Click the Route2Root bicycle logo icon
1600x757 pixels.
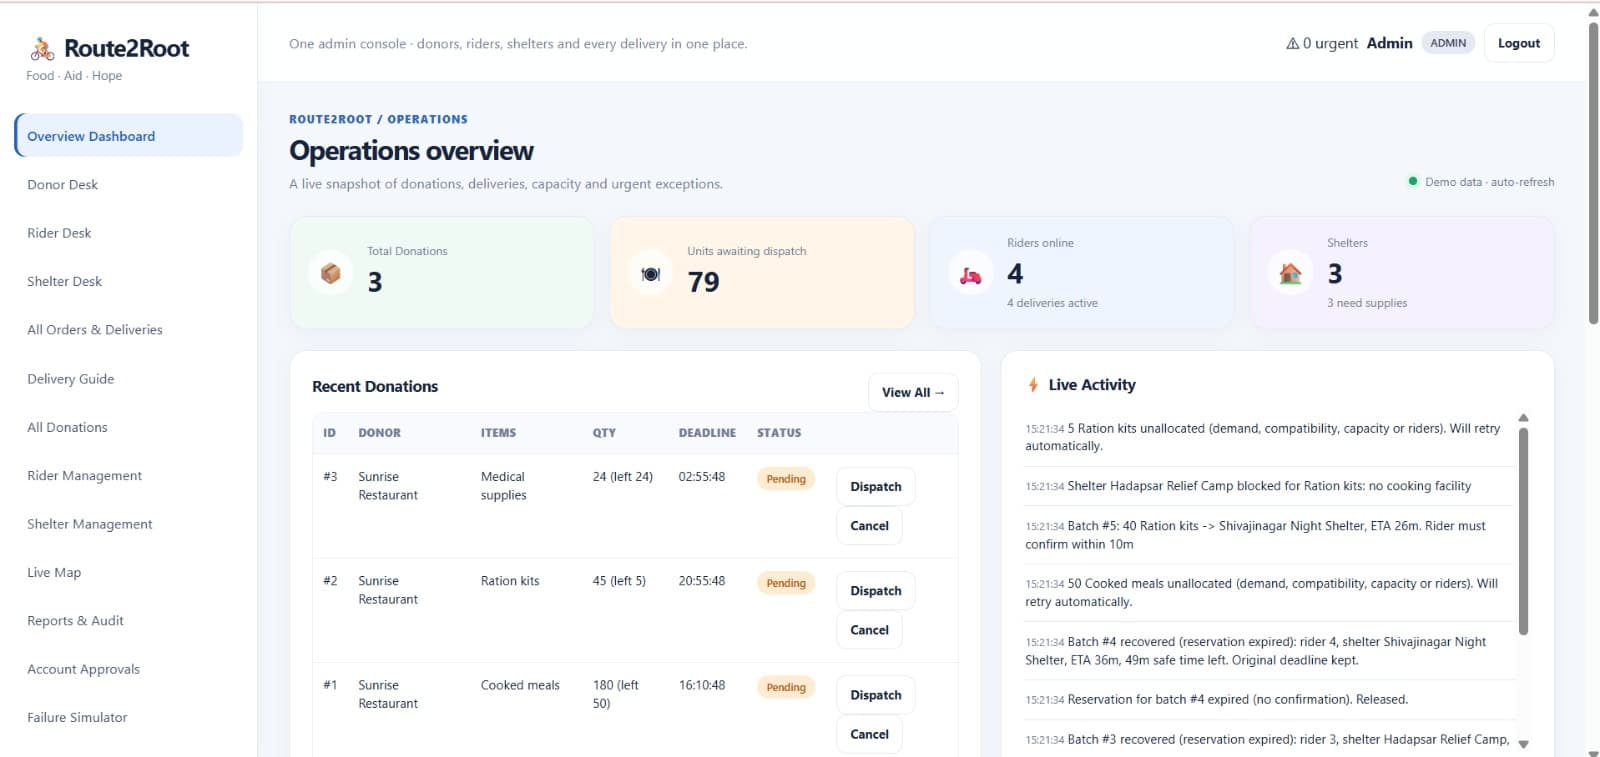coord(42,48)
